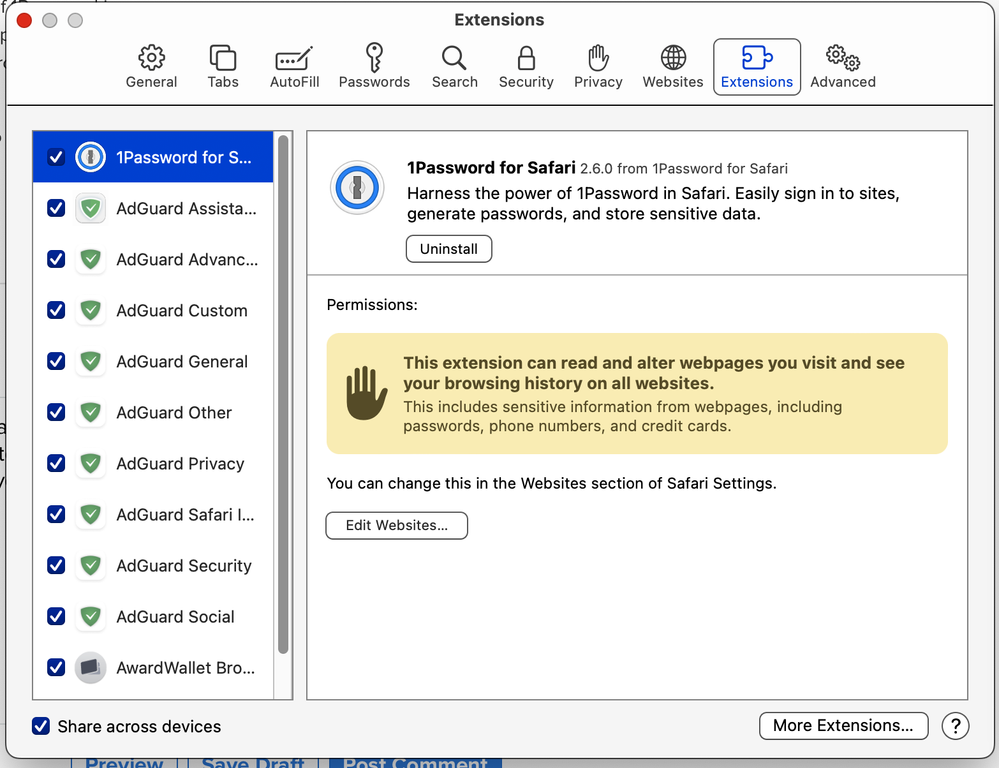Open the Passwords key icon
Image resolution: width=999 pixels, height=768 pixels.
[374, 58]
